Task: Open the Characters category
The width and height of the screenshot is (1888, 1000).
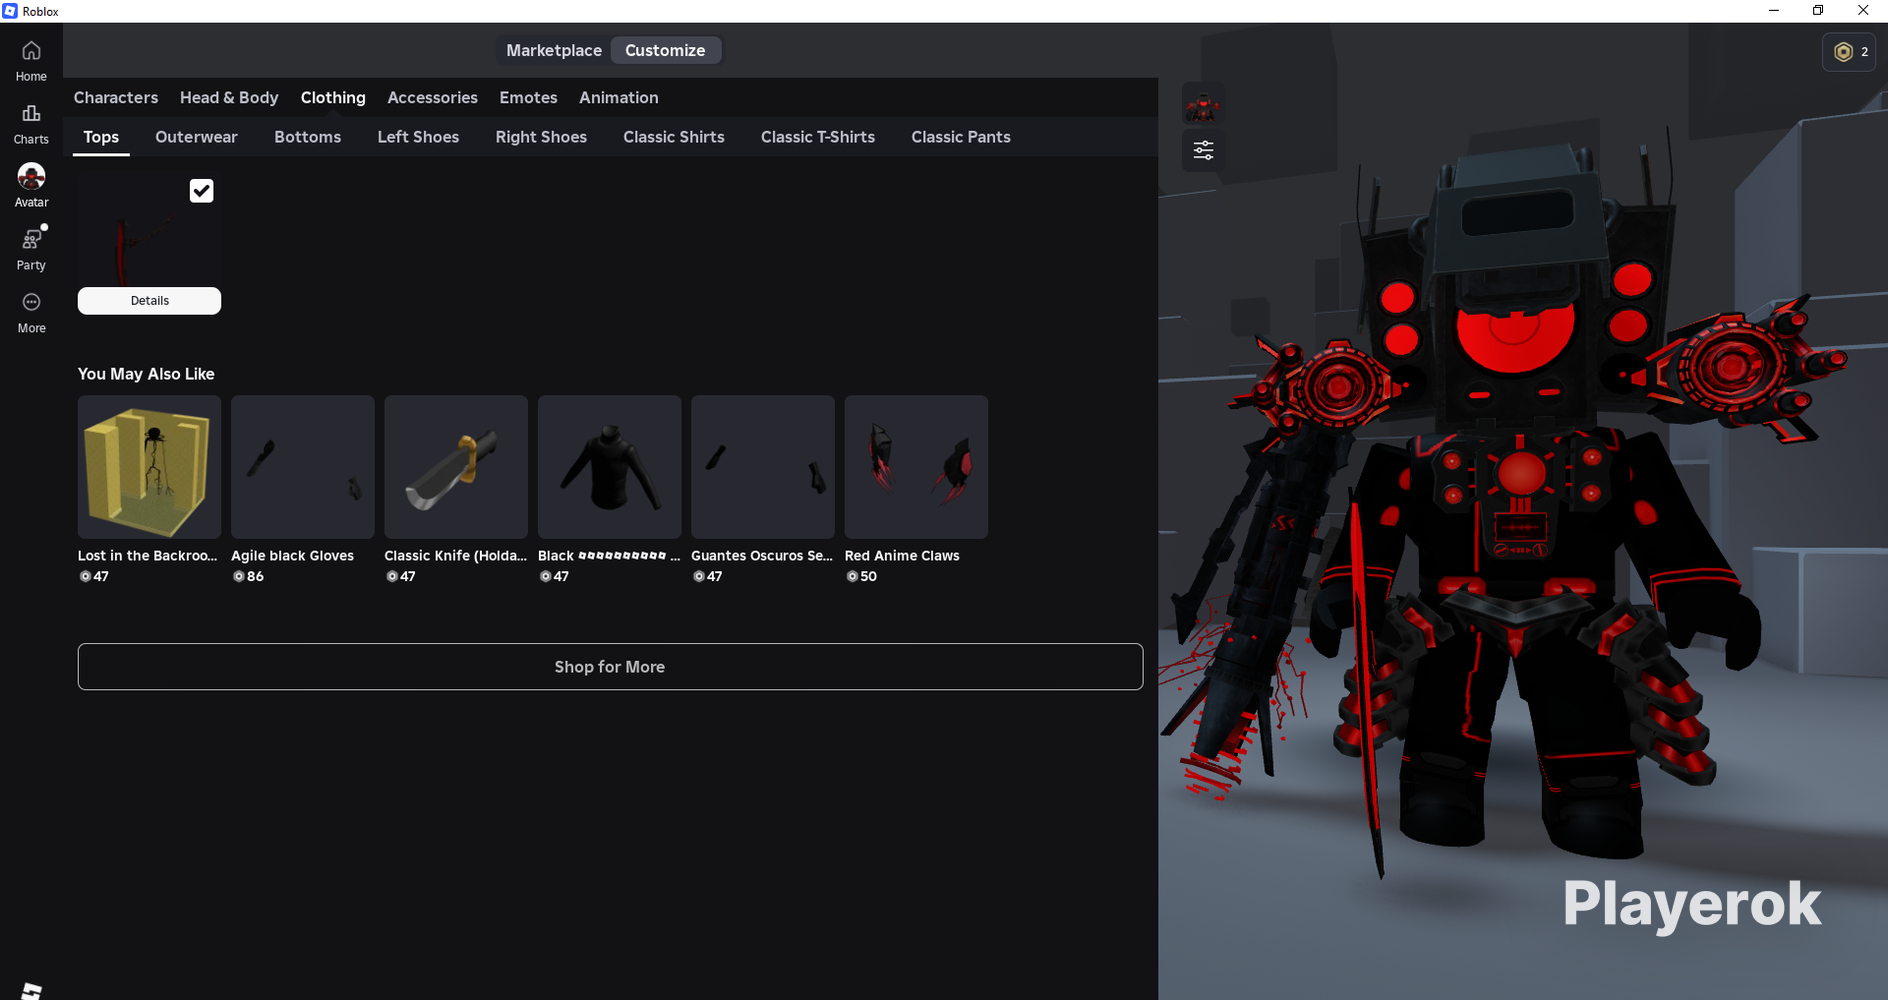Action: coord(116,97)
